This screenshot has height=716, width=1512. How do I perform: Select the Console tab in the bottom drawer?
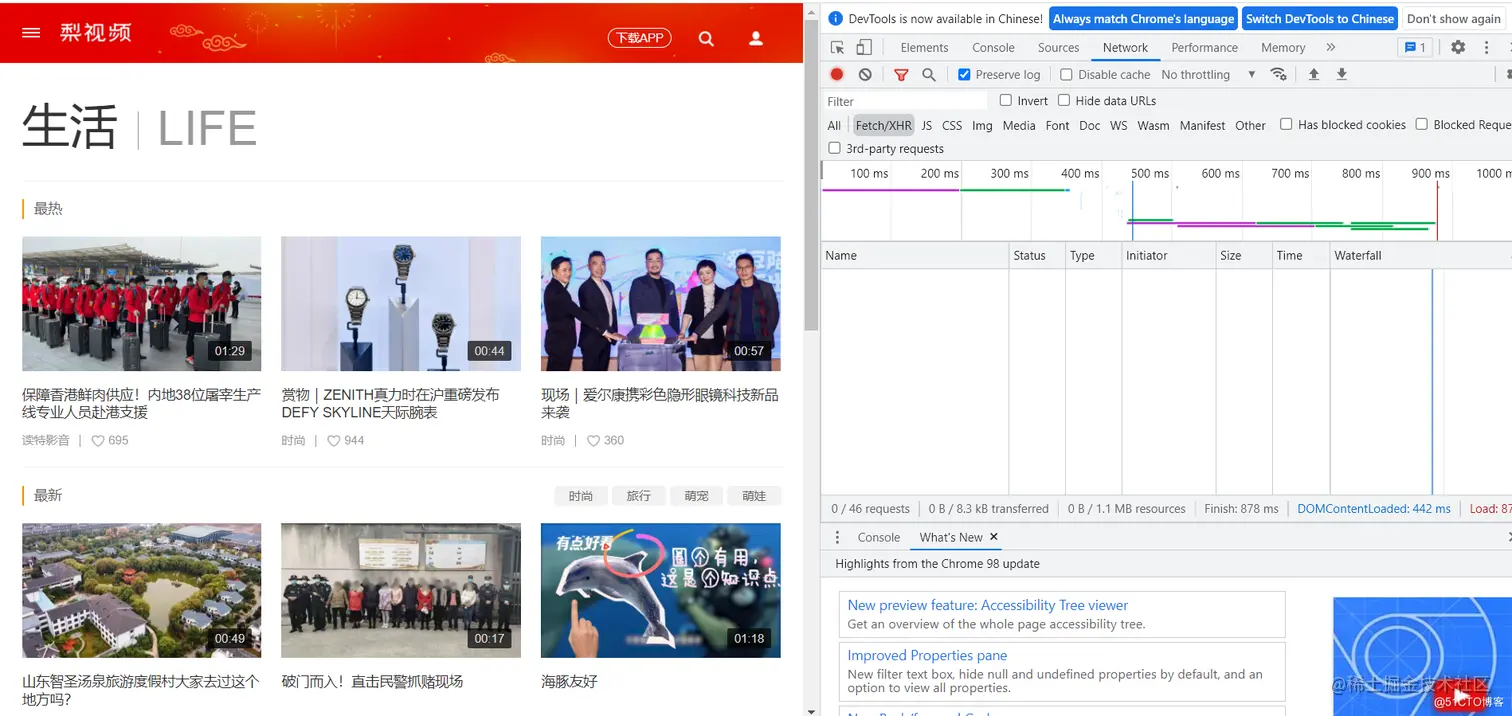click(x=879, y=537)
